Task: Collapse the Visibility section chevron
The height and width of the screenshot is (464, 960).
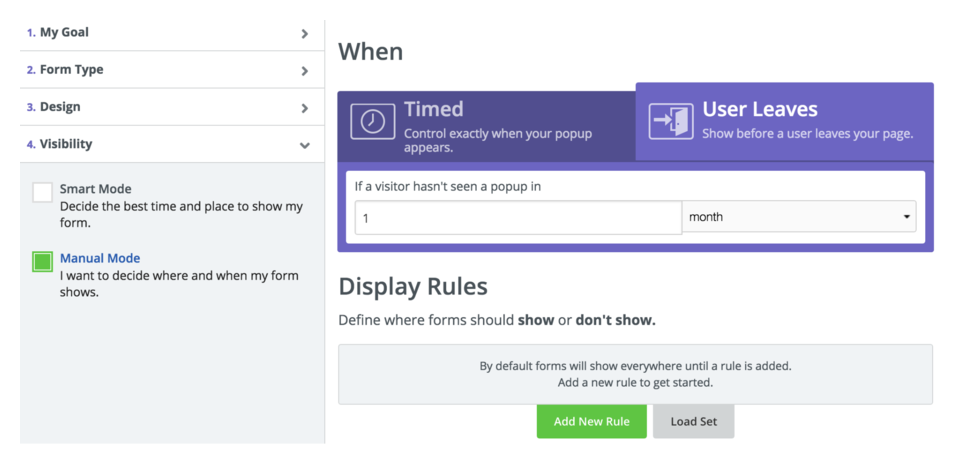Action: click(304, 145)
